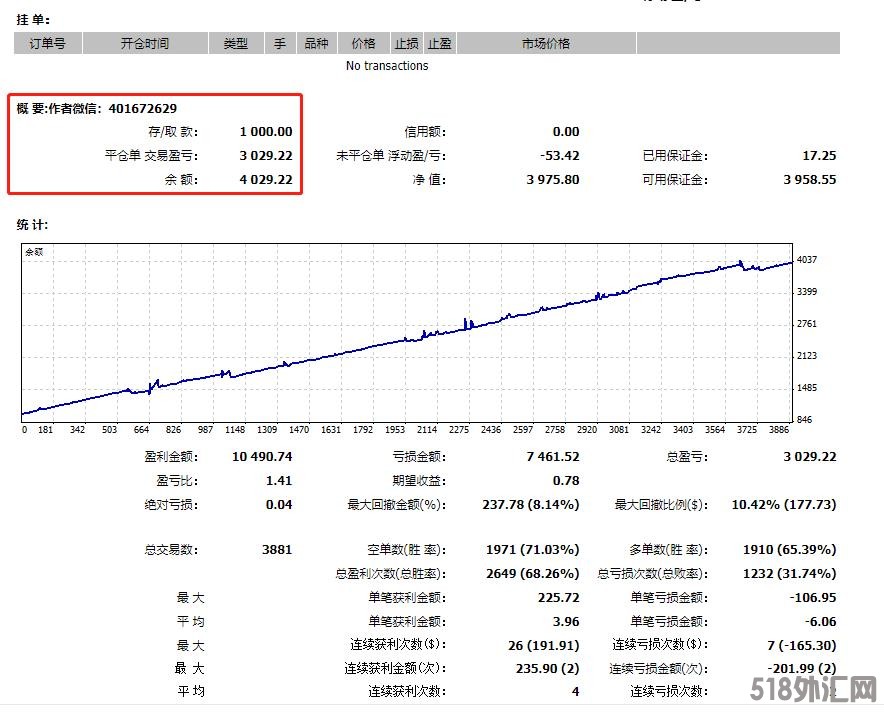884x713 pixels.
Task: Click the 可用保证金 value 3 958.55
Action: tap(809, 180)
